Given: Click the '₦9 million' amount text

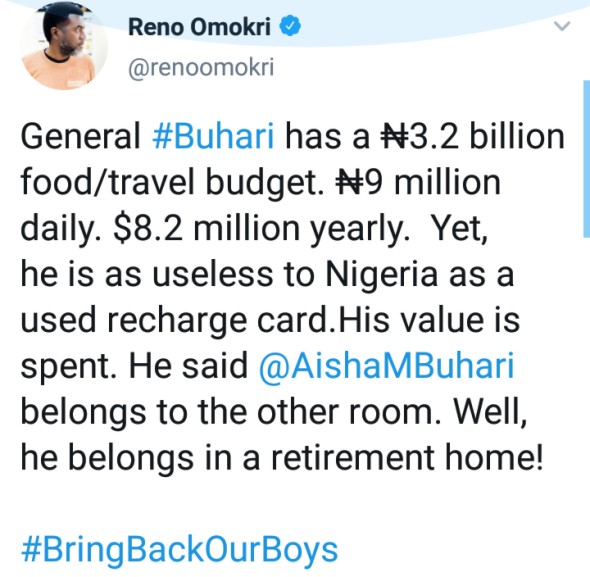Looking at the screenshot, I should pyautogui.click(x=418, y=183).
